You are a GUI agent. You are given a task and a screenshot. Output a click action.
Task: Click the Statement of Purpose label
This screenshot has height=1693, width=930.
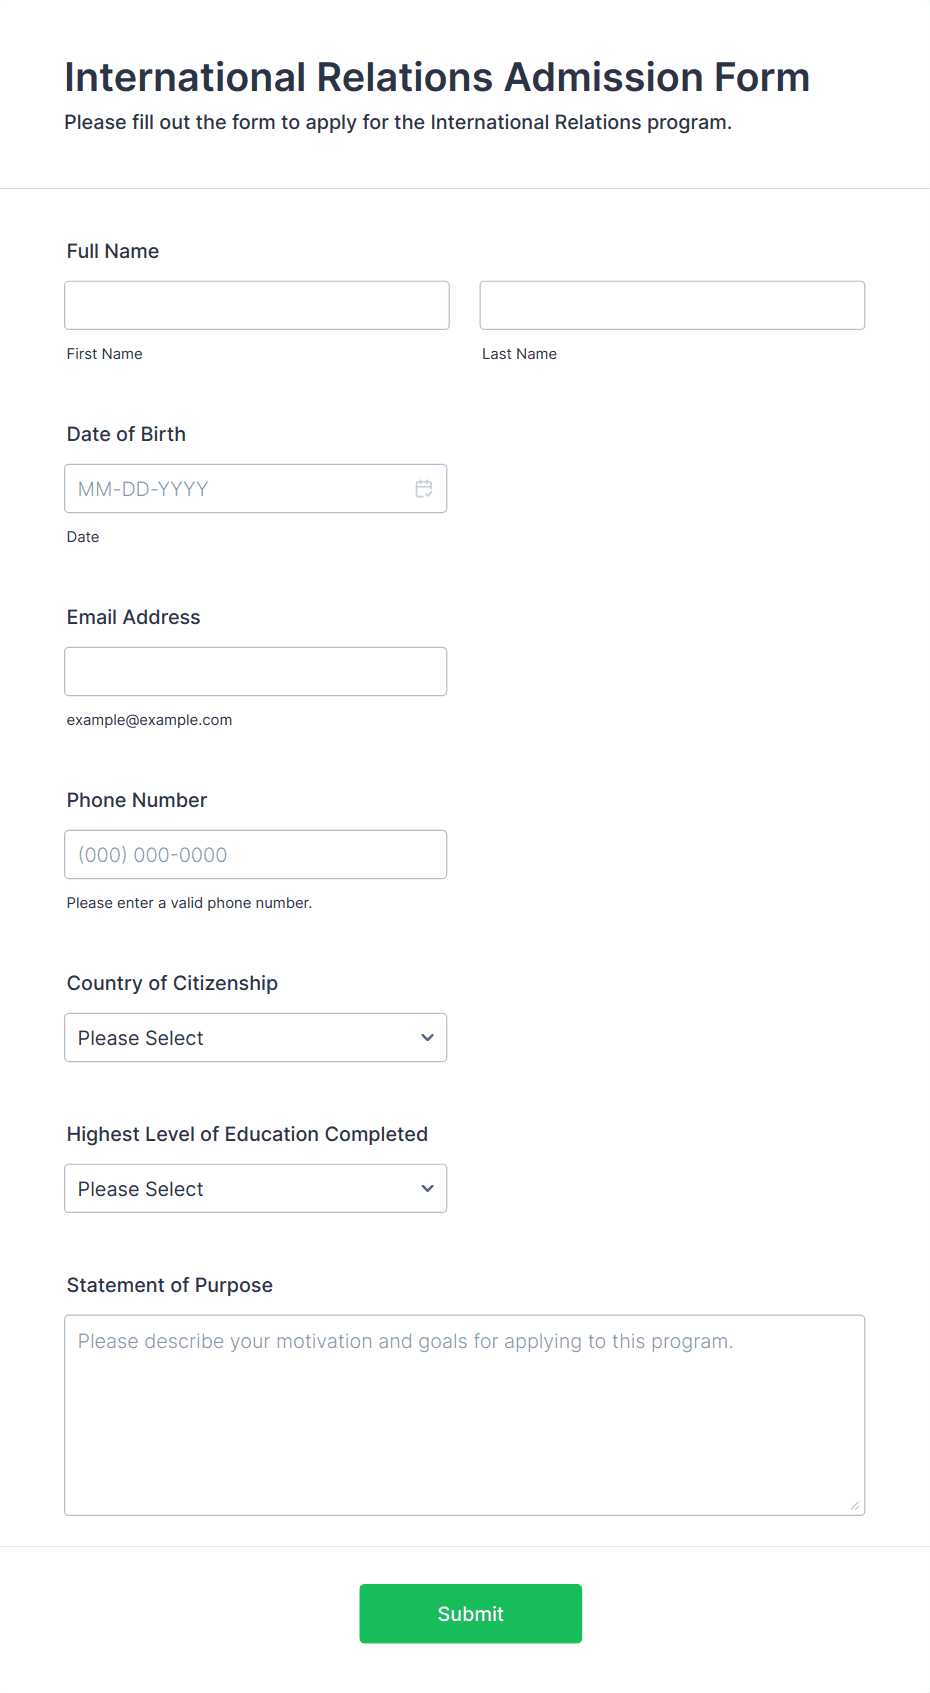point(170,1285)
